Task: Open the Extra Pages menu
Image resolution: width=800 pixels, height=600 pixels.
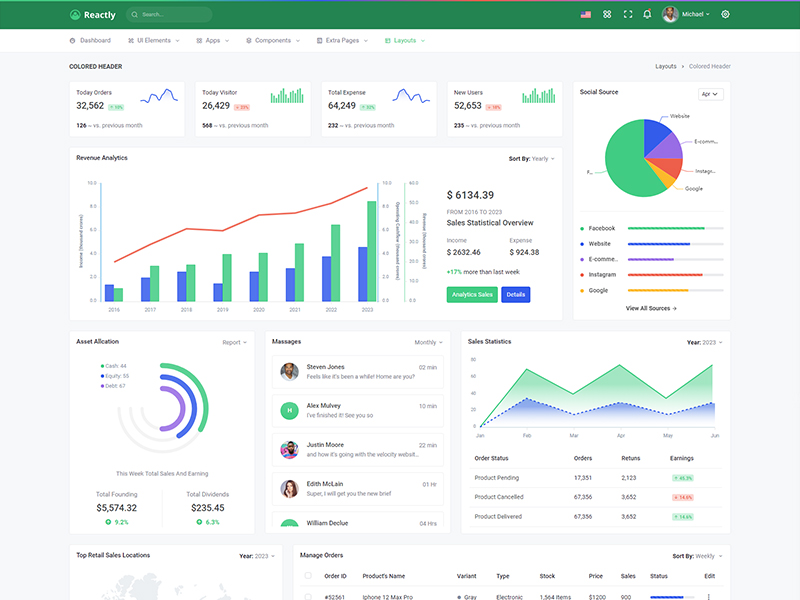Action: click(x=342, y=40)
